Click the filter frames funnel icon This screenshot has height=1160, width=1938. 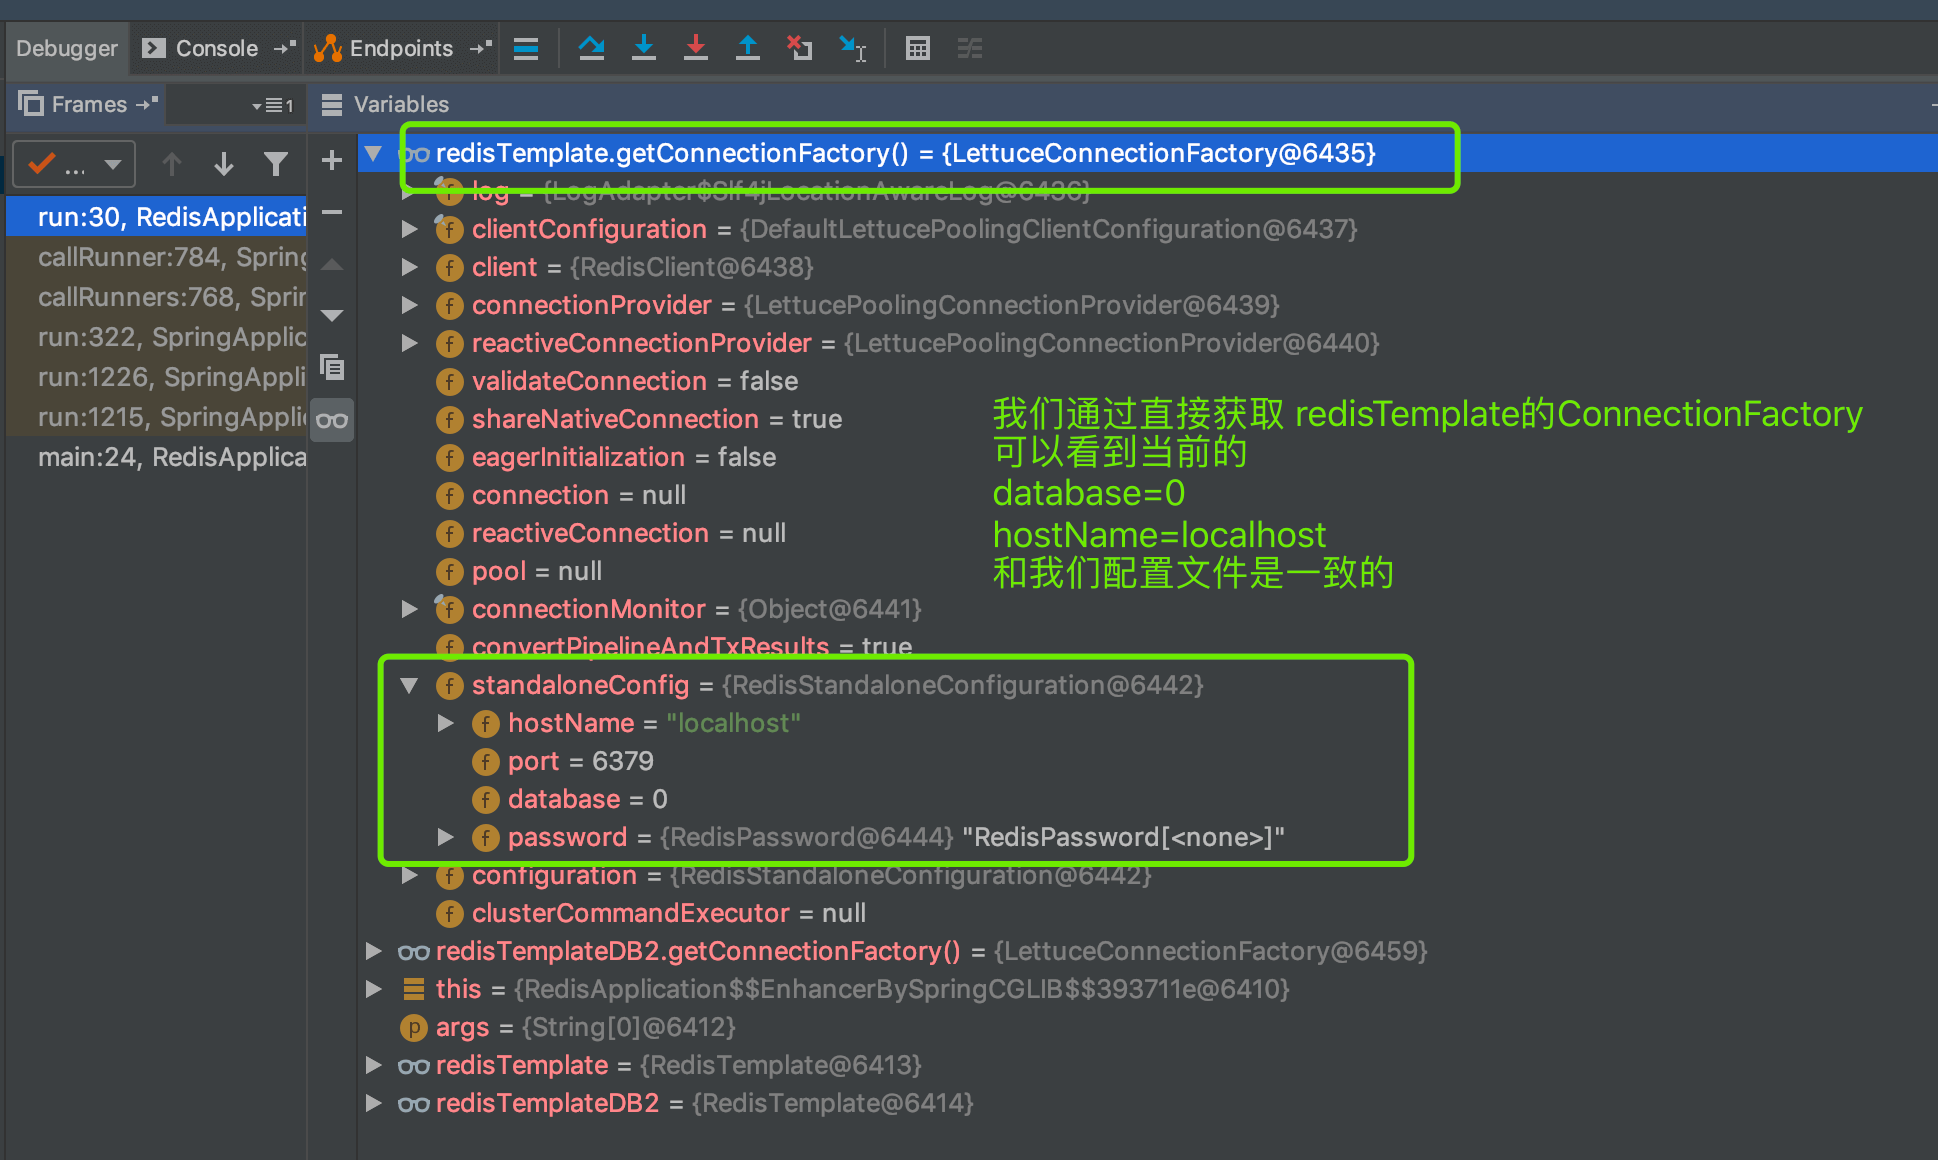(x=276, y=163)
